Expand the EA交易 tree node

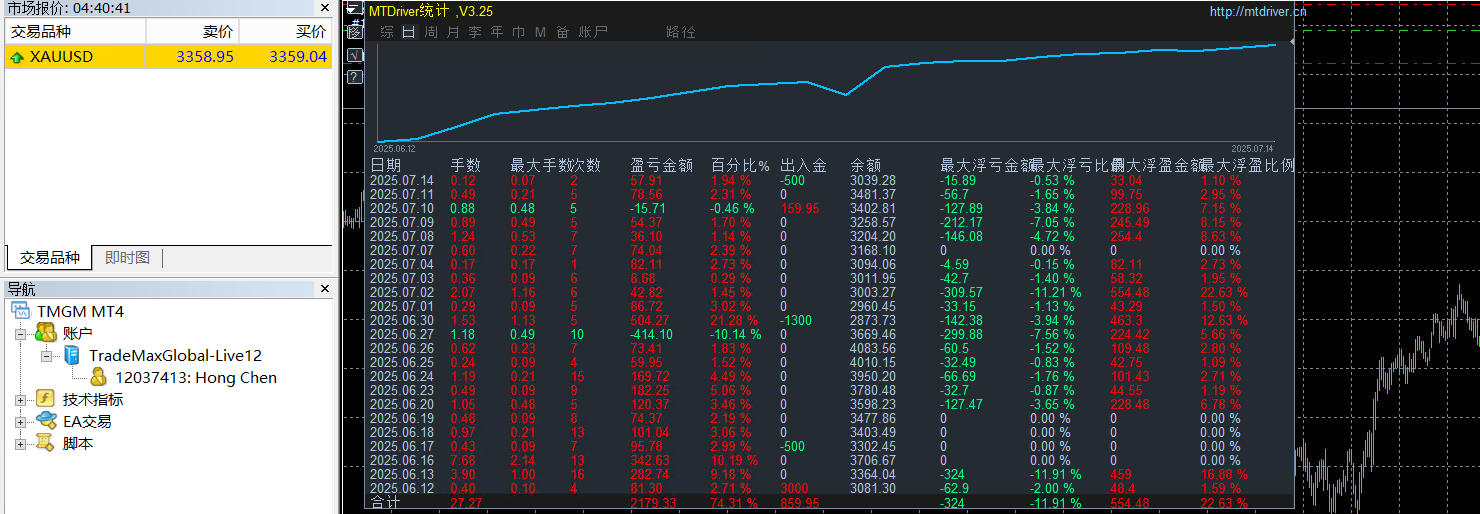pyautogui.click(x=20, y=422)
